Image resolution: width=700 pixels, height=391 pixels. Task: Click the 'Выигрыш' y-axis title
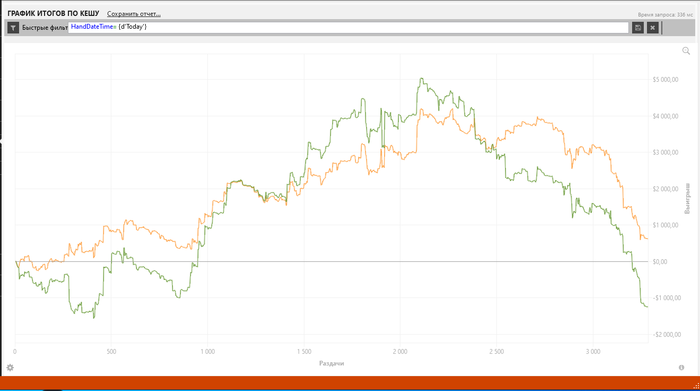tap(687, 198)
